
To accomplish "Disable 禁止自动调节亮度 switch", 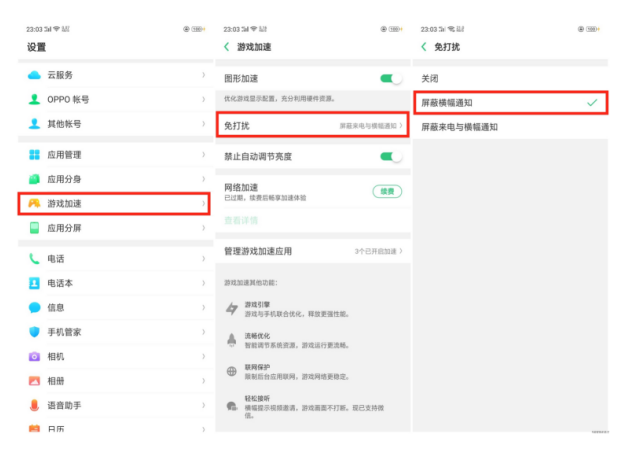I will pyautogui.click(x=390, y=157).
